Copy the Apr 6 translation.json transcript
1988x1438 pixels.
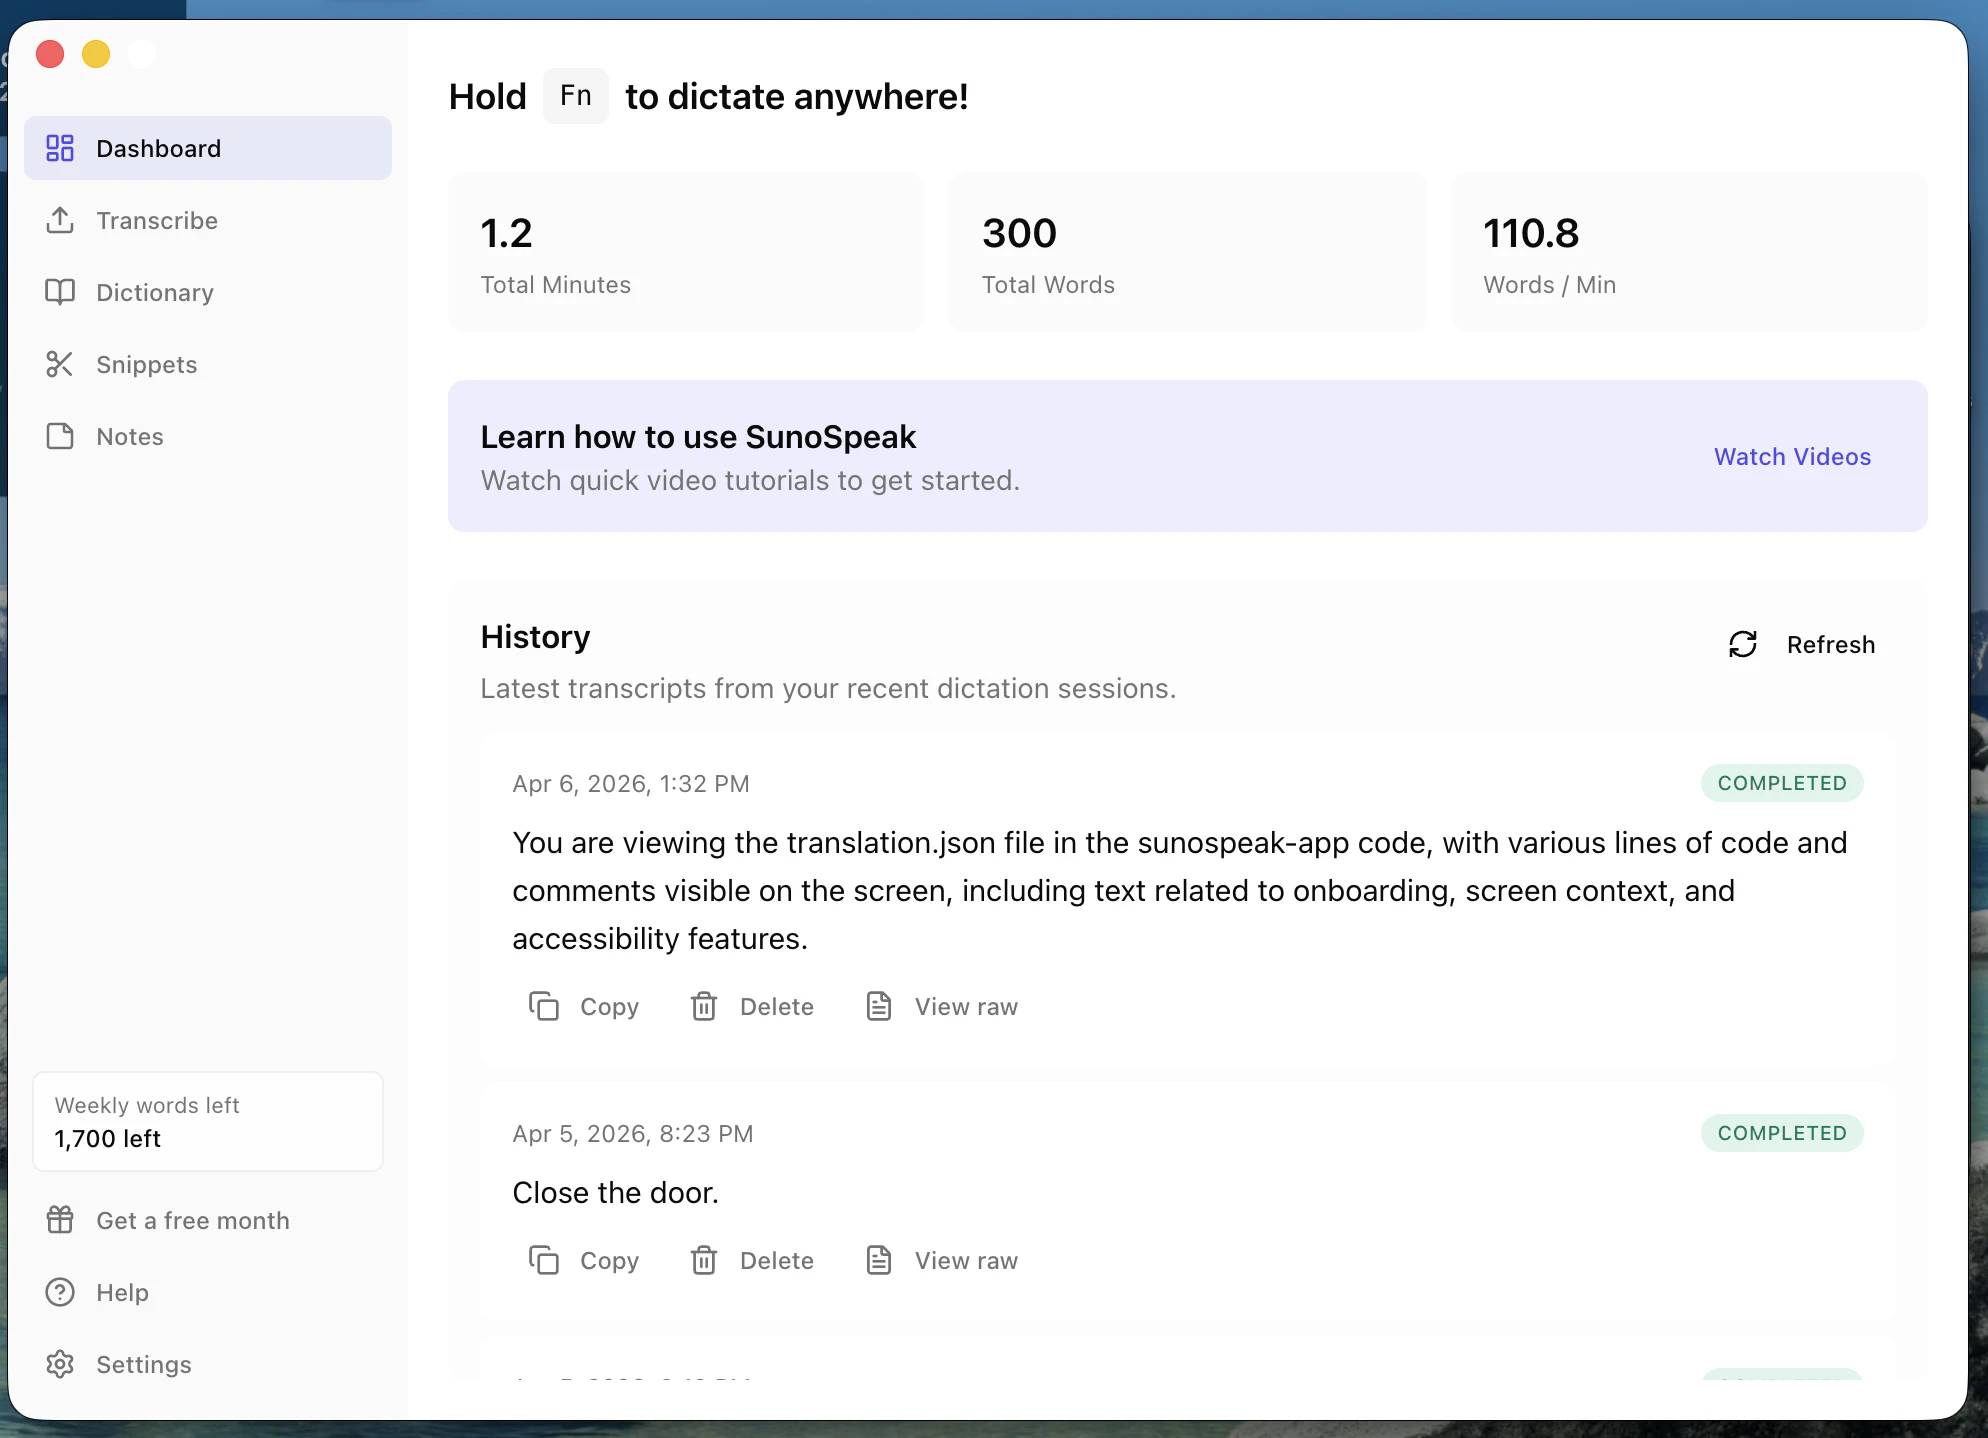(584, 1006)
